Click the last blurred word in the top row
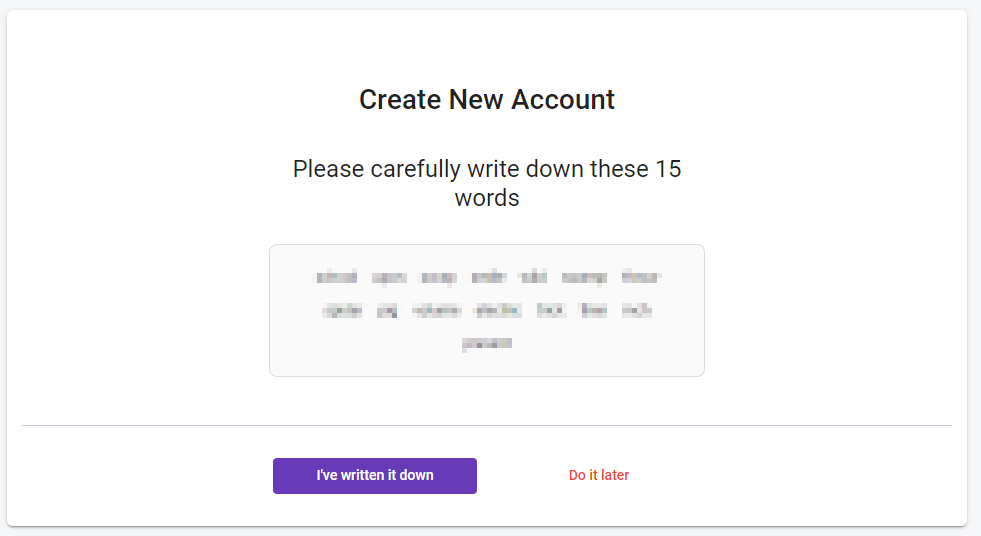The height and width of the screenshot is (536, 981). pos(640,277)
